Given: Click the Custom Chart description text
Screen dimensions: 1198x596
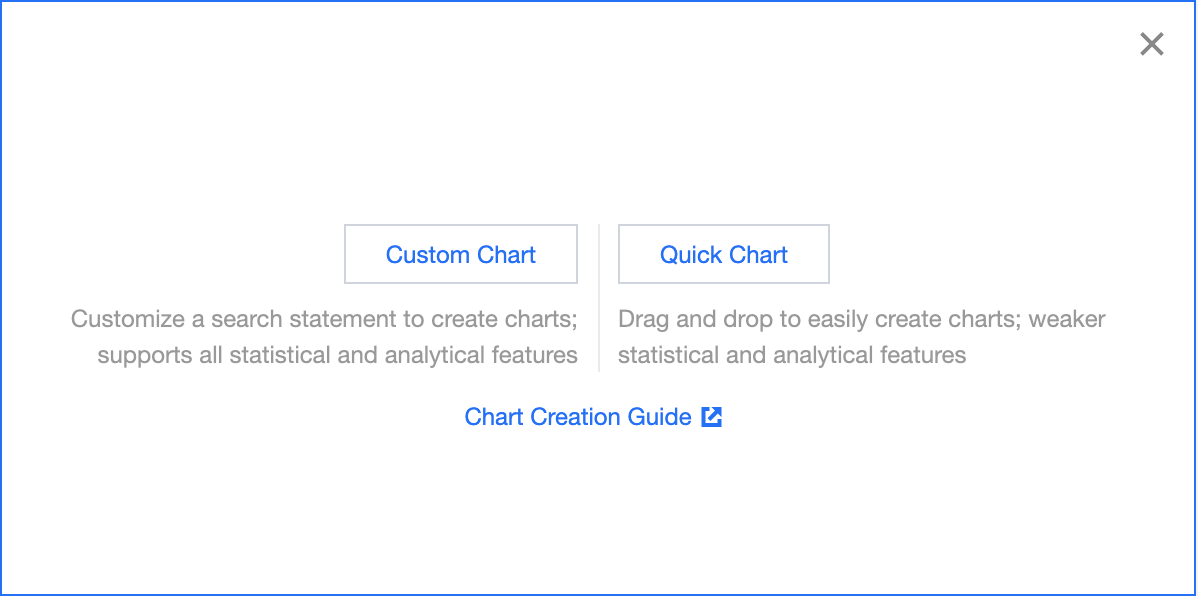Looking at the screenshot, I should [325, 337].
